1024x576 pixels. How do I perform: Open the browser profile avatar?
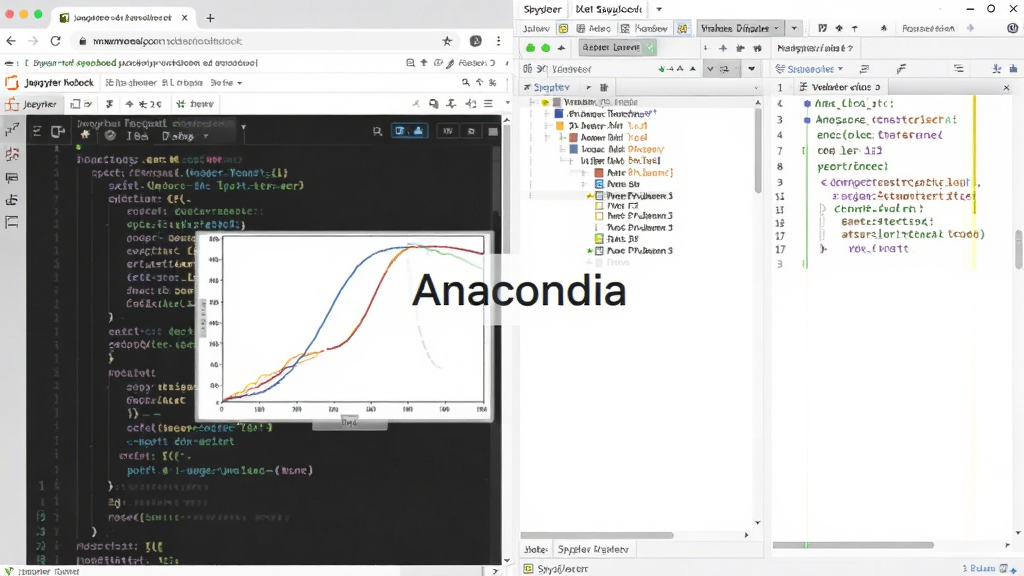475,41
